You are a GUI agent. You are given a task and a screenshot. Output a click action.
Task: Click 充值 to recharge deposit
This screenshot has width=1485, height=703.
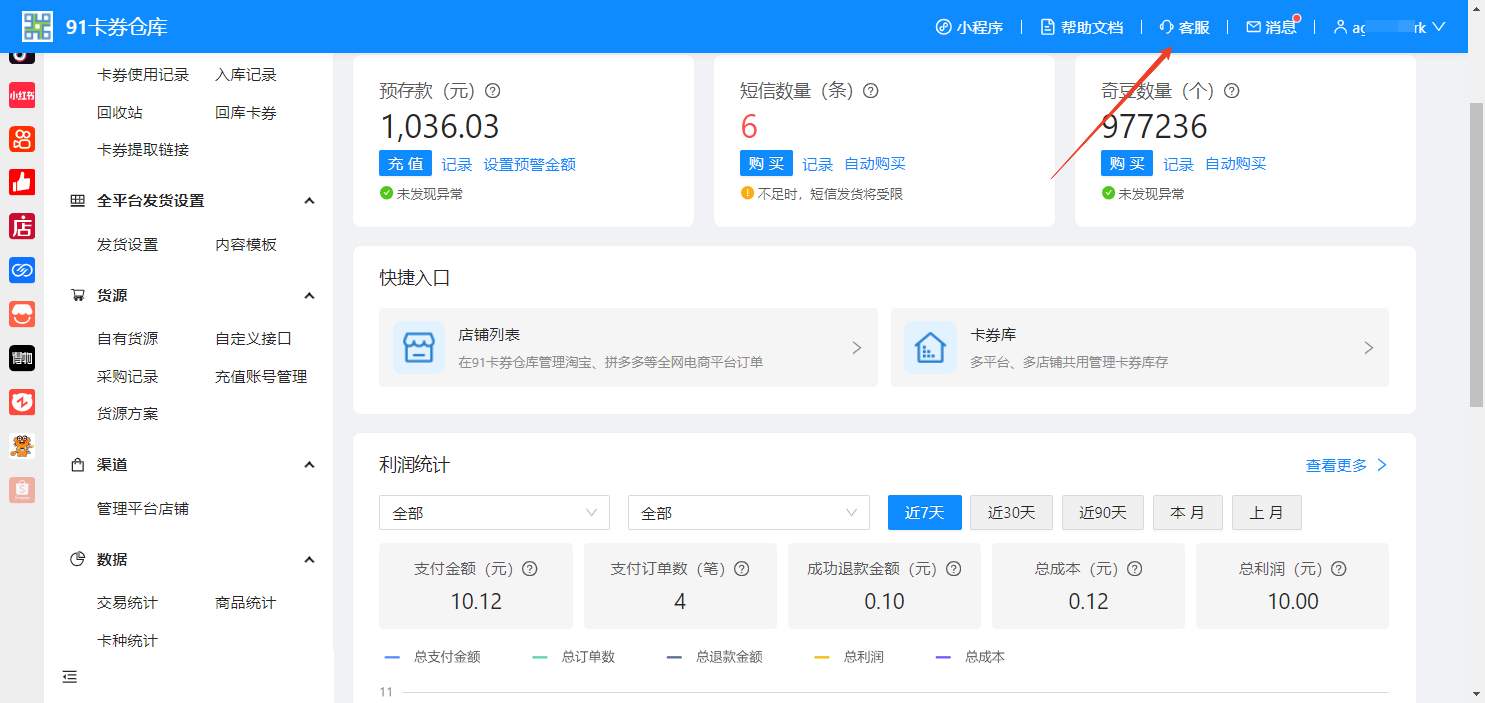point(405,164)
